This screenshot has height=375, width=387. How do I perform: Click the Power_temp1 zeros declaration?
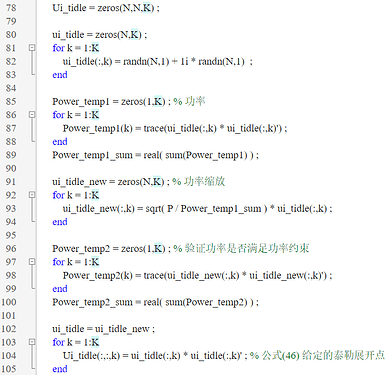(x=111, y=101)
